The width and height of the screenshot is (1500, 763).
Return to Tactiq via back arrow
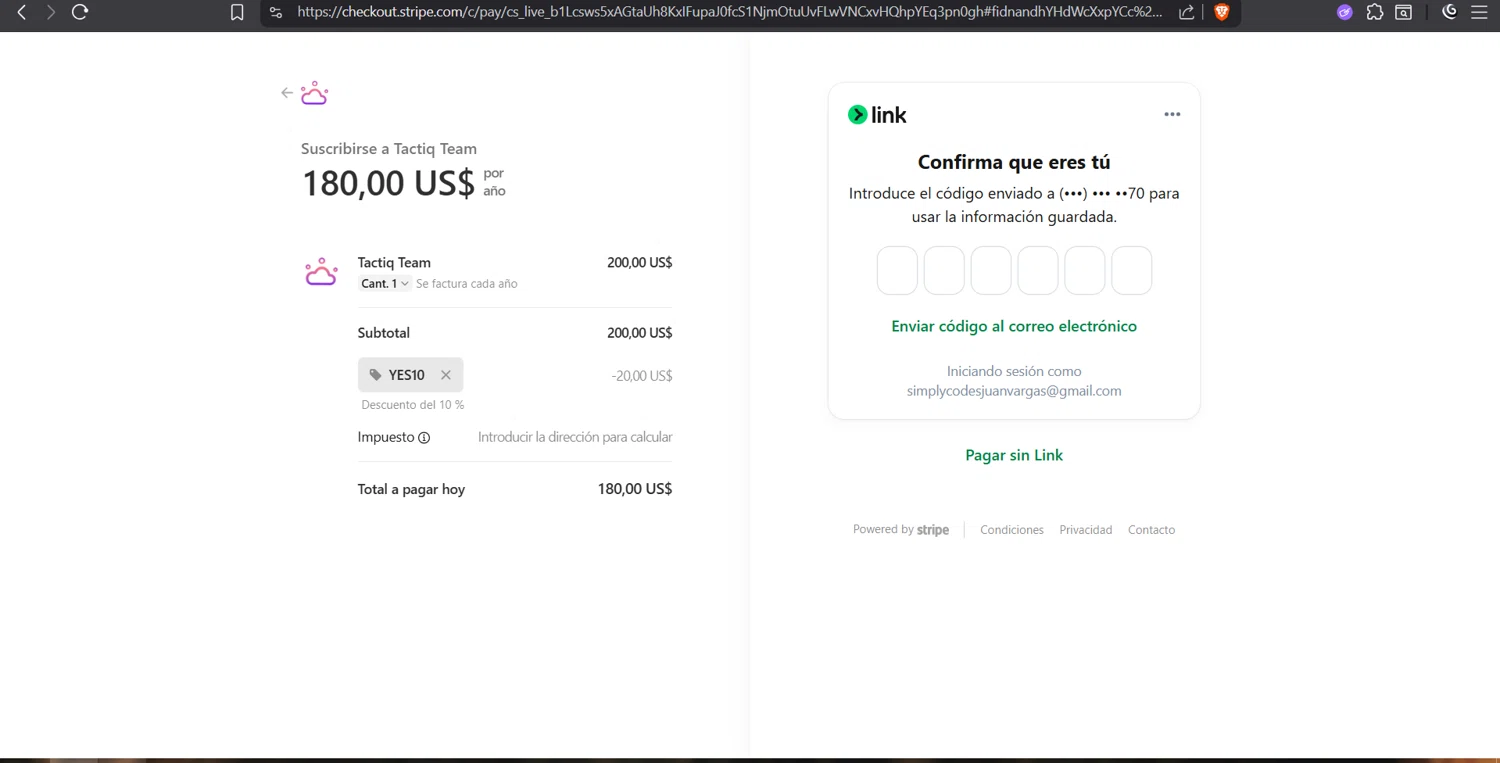287,93
